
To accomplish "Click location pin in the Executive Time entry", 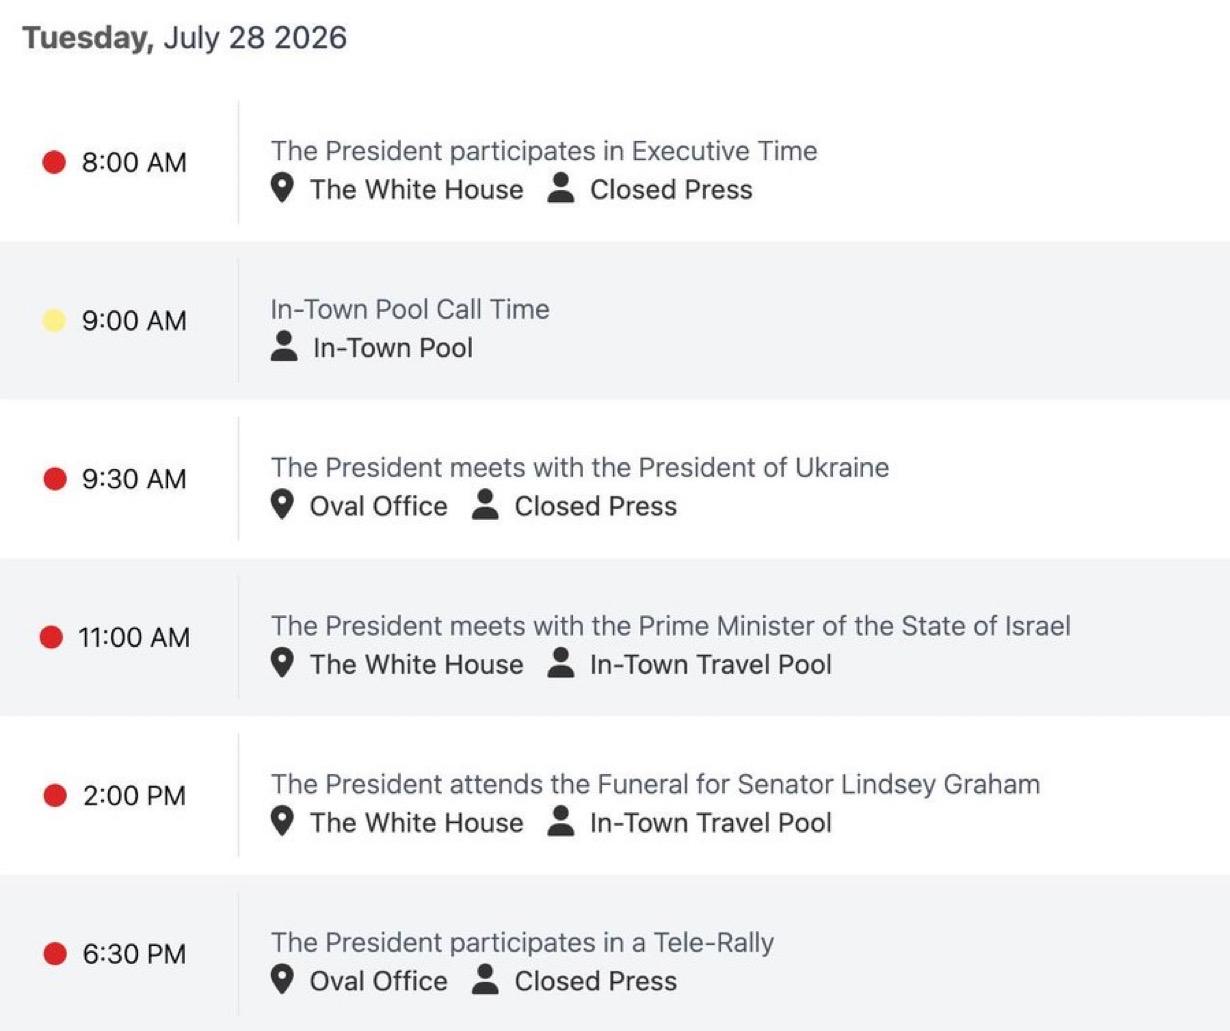I will click(282, 188).
